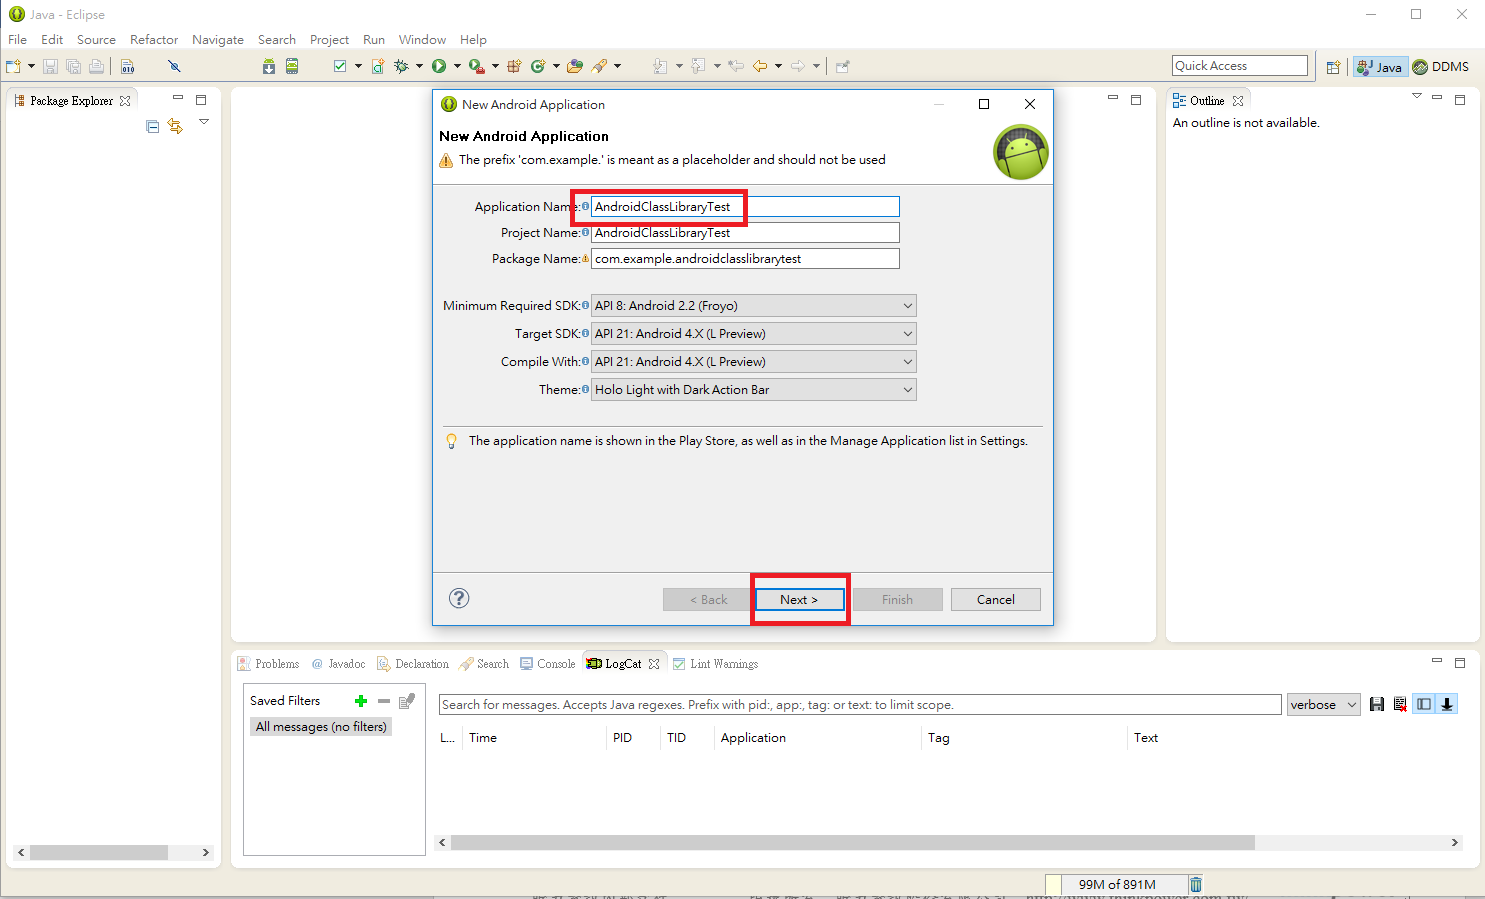
Task: Click the Next > button
Action: (799, 599)
